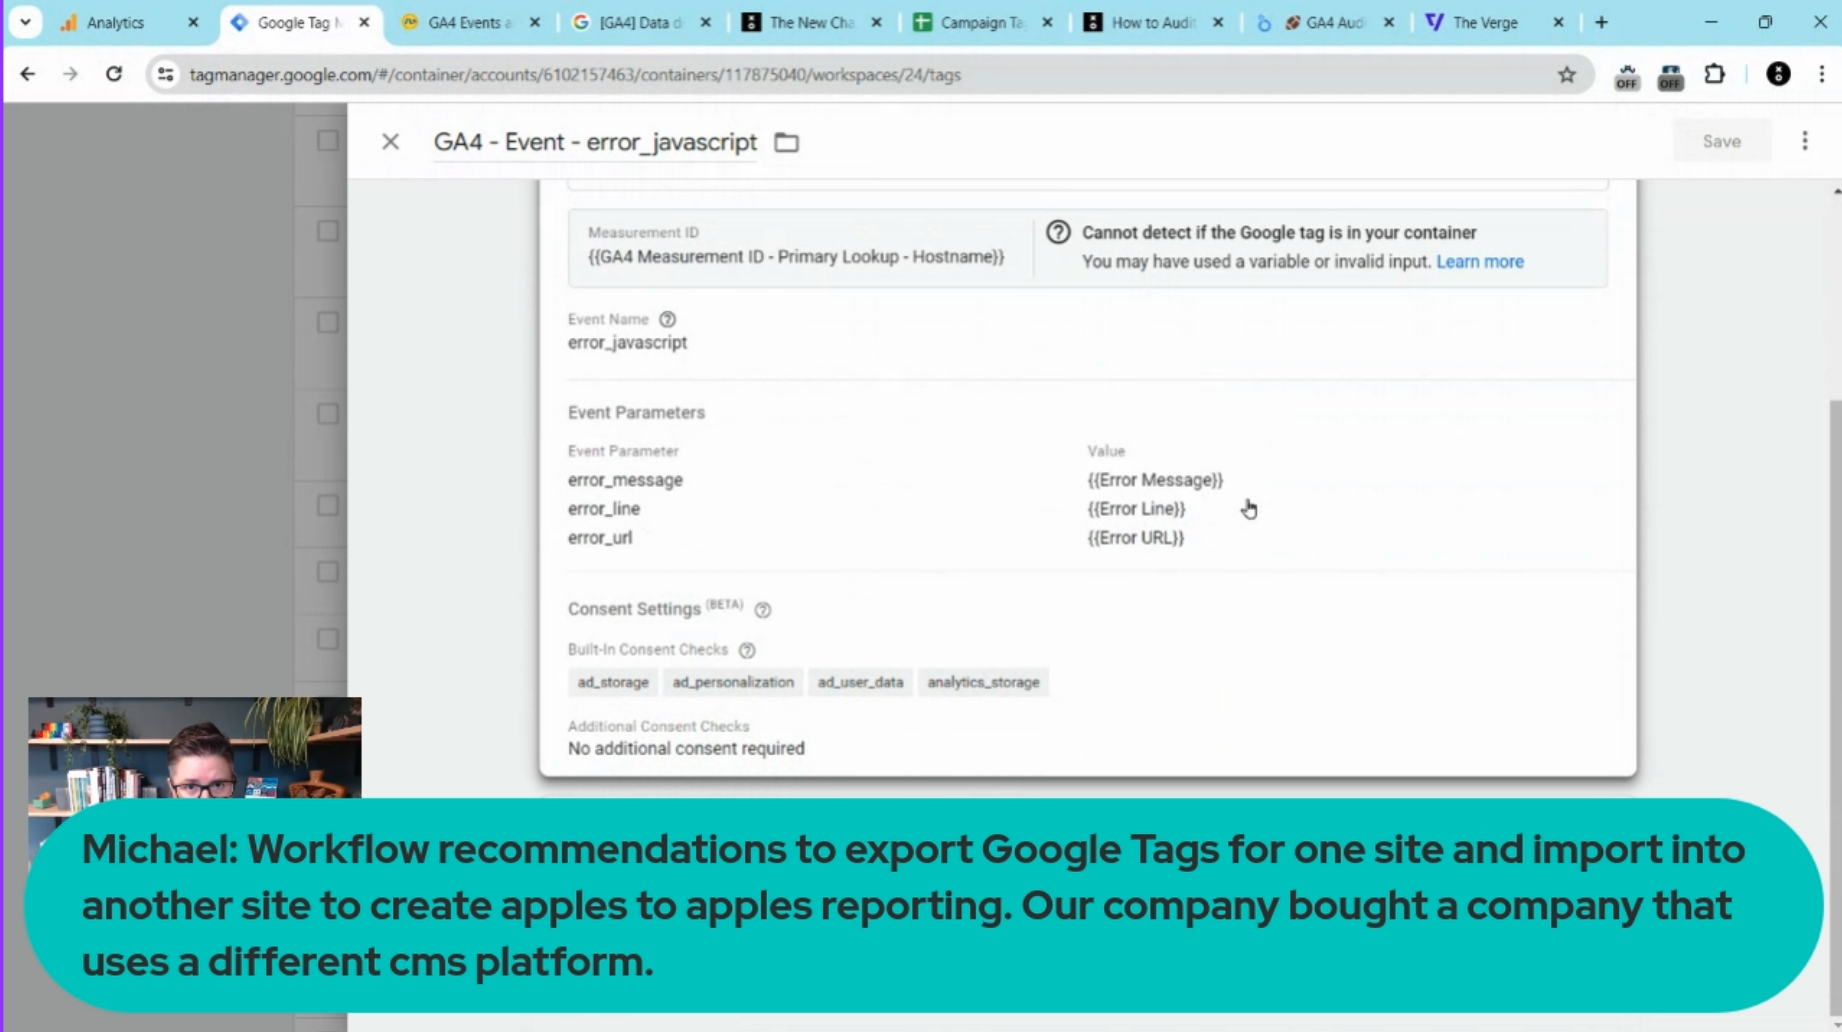Click the error_javascript event name value
The image size is (1842, 1032).
point(627,342)
